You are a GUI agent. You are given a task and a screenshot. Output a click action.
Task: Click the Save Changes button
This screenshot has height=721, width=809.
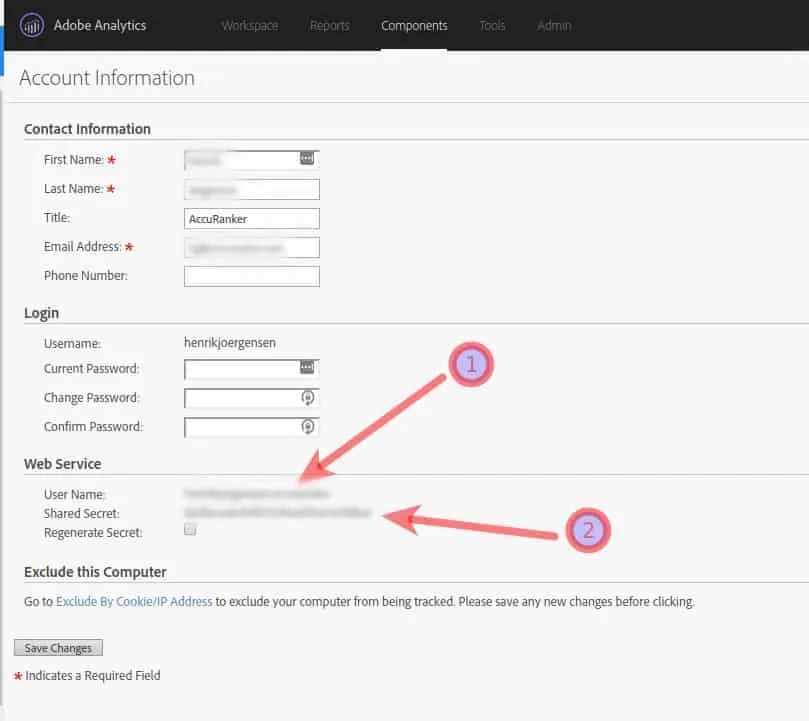click(x=57, y=647)
